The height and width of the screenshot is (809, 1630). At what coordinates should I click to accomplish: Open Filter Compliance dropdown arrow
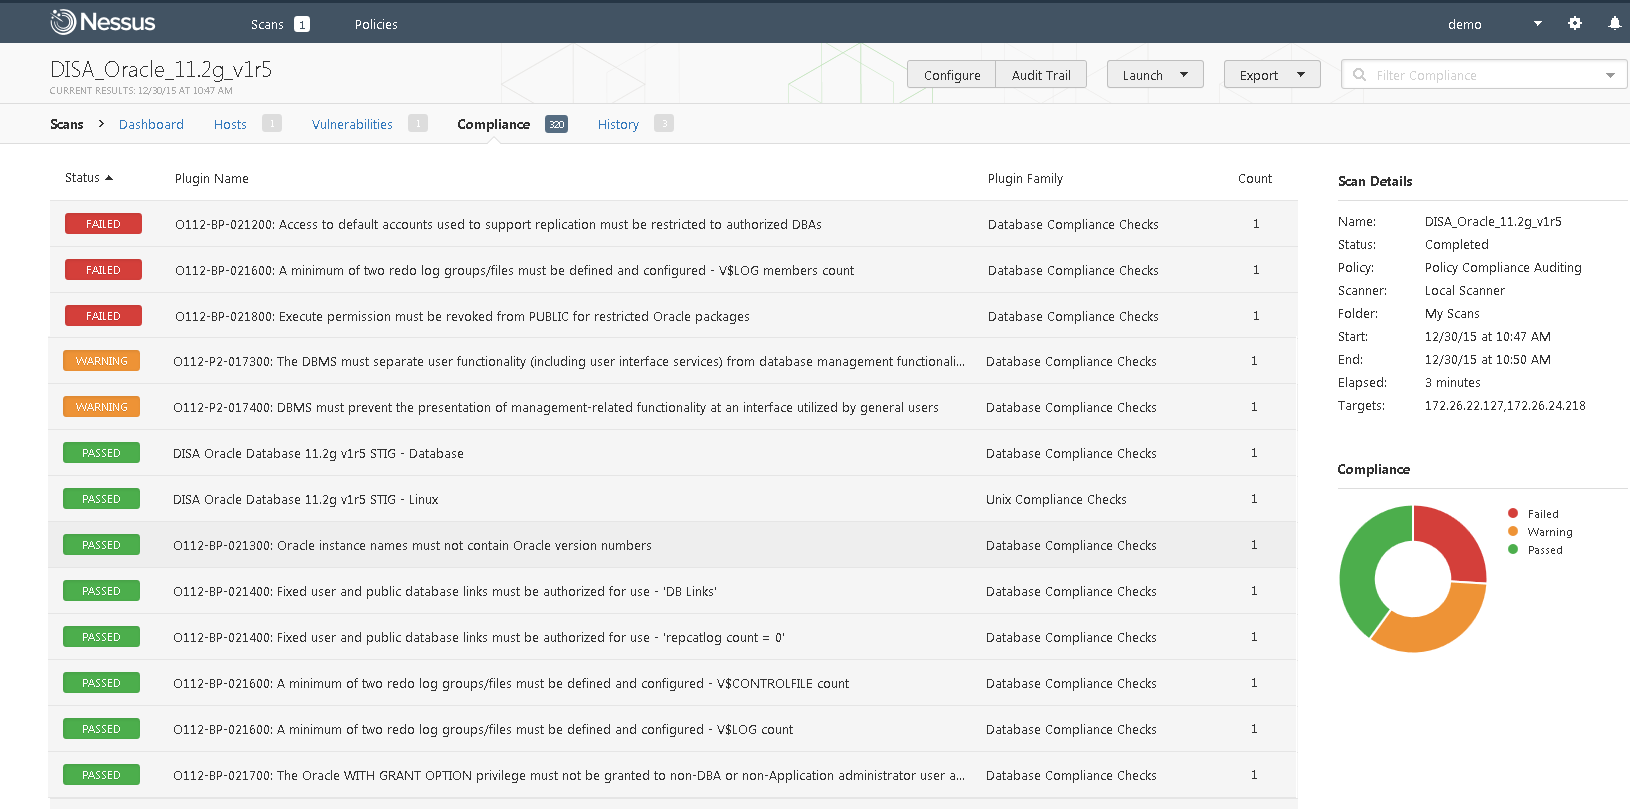tap(1610, 75)
